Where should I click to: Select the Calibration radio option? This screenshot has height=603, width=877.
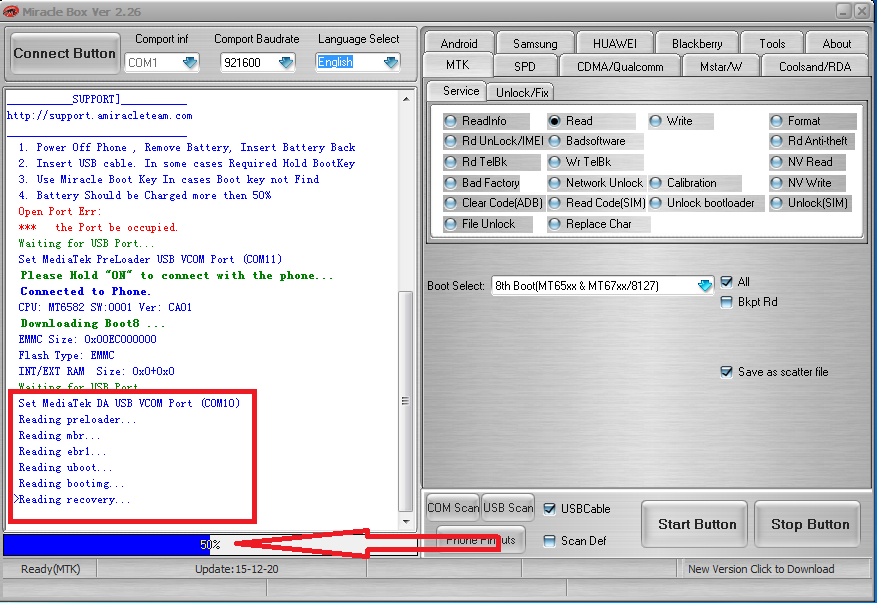point(694,183)
